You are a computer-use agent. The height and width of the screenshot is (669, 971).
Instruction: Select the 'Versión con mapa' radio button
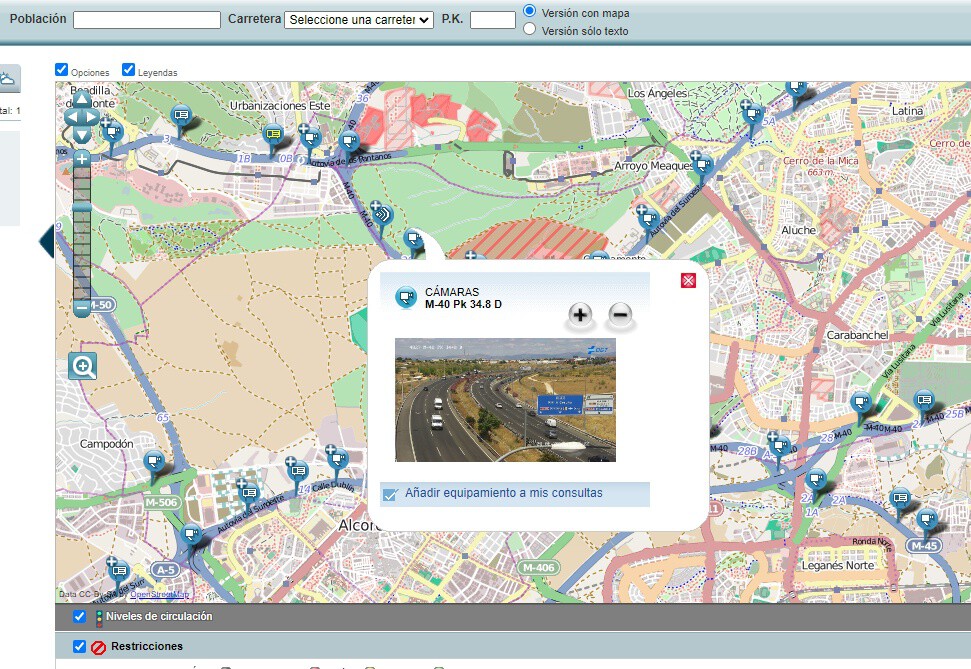[x=529, y=11]
